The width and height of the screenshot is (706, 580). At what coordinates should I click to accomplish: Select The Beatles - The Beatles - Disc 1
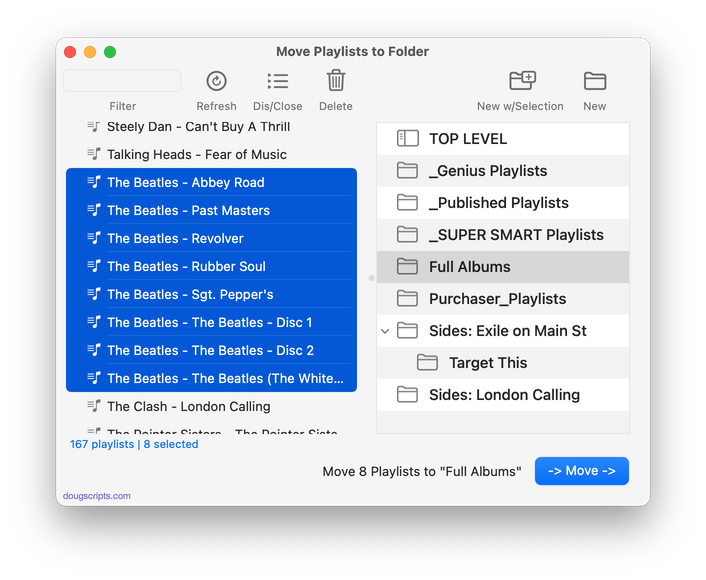211,322
